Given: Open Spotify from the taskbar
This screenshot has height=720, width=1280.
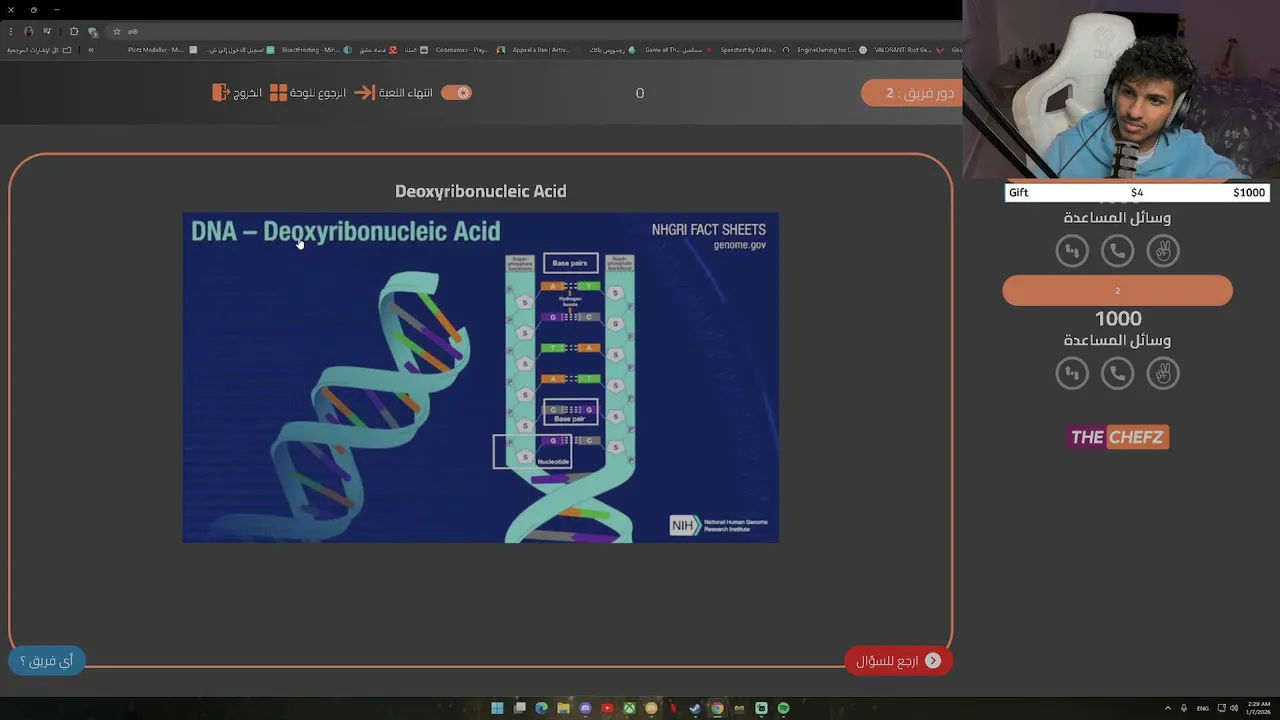Looking at the screenshot, I should click(x=783, y=708).
